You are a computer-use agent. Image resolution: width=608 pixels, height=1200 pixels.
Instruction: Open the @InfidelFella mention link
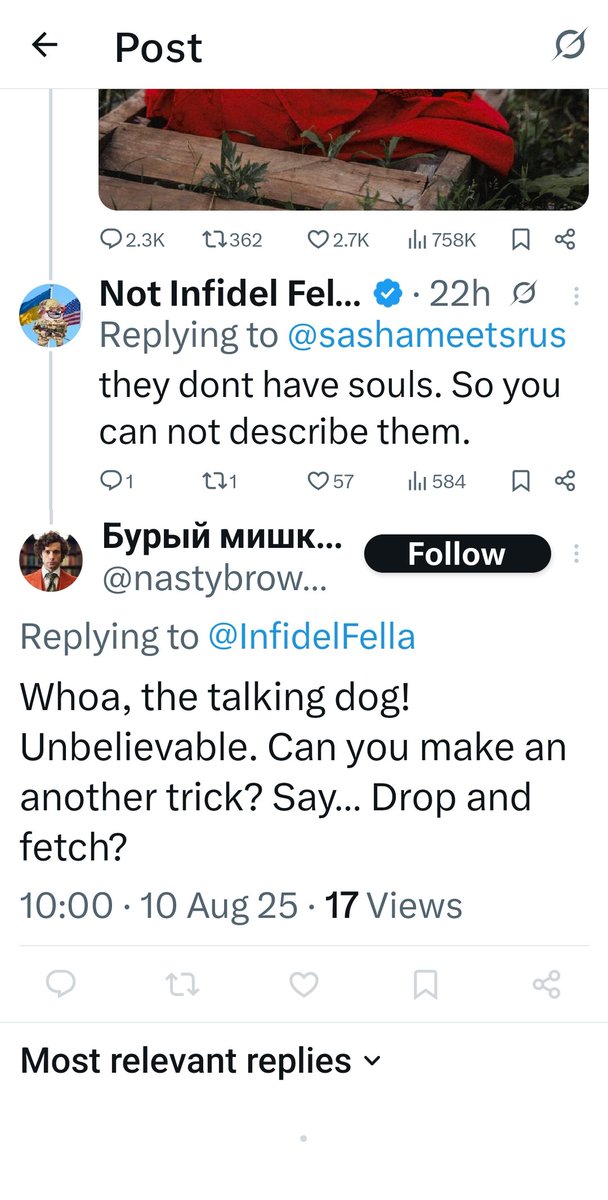coord(311,637)
